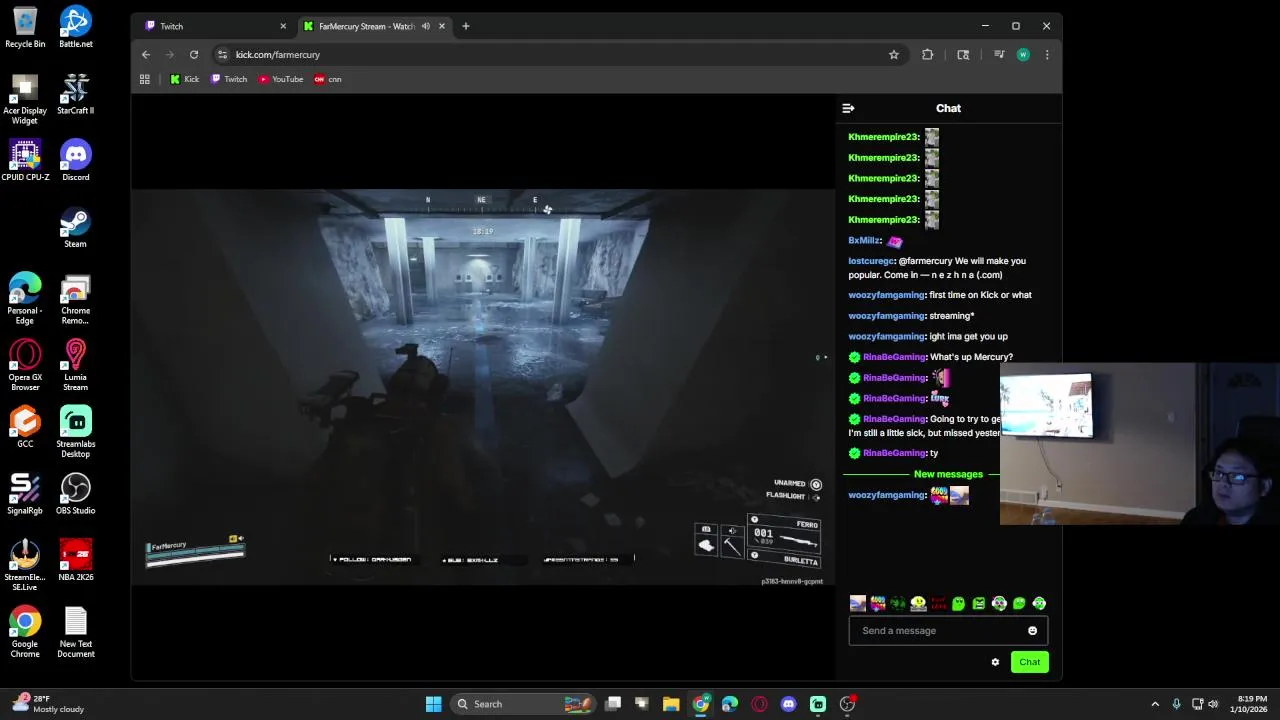Screen dimensions: 1280x720
Task: Open the weather widget showing 28°F
Action: pyautogui.click(x=46, y=704)
